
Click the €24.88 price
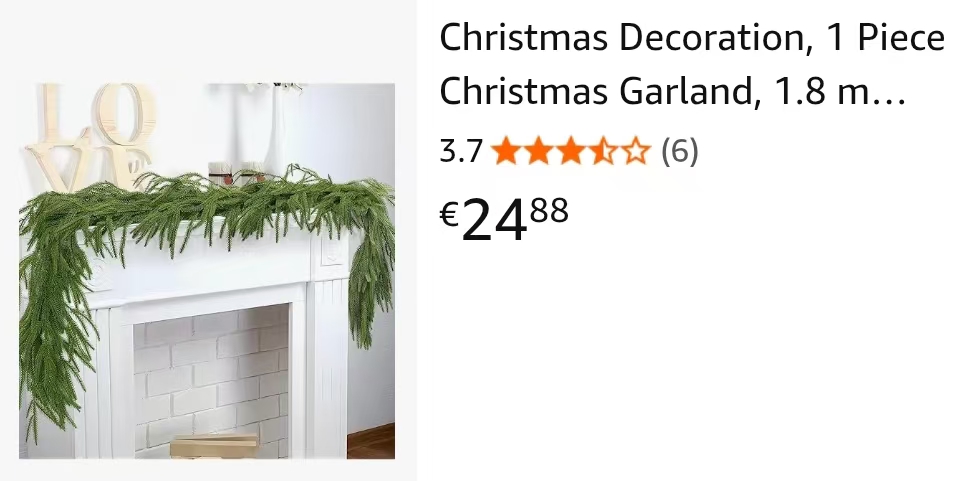[504, 220]
